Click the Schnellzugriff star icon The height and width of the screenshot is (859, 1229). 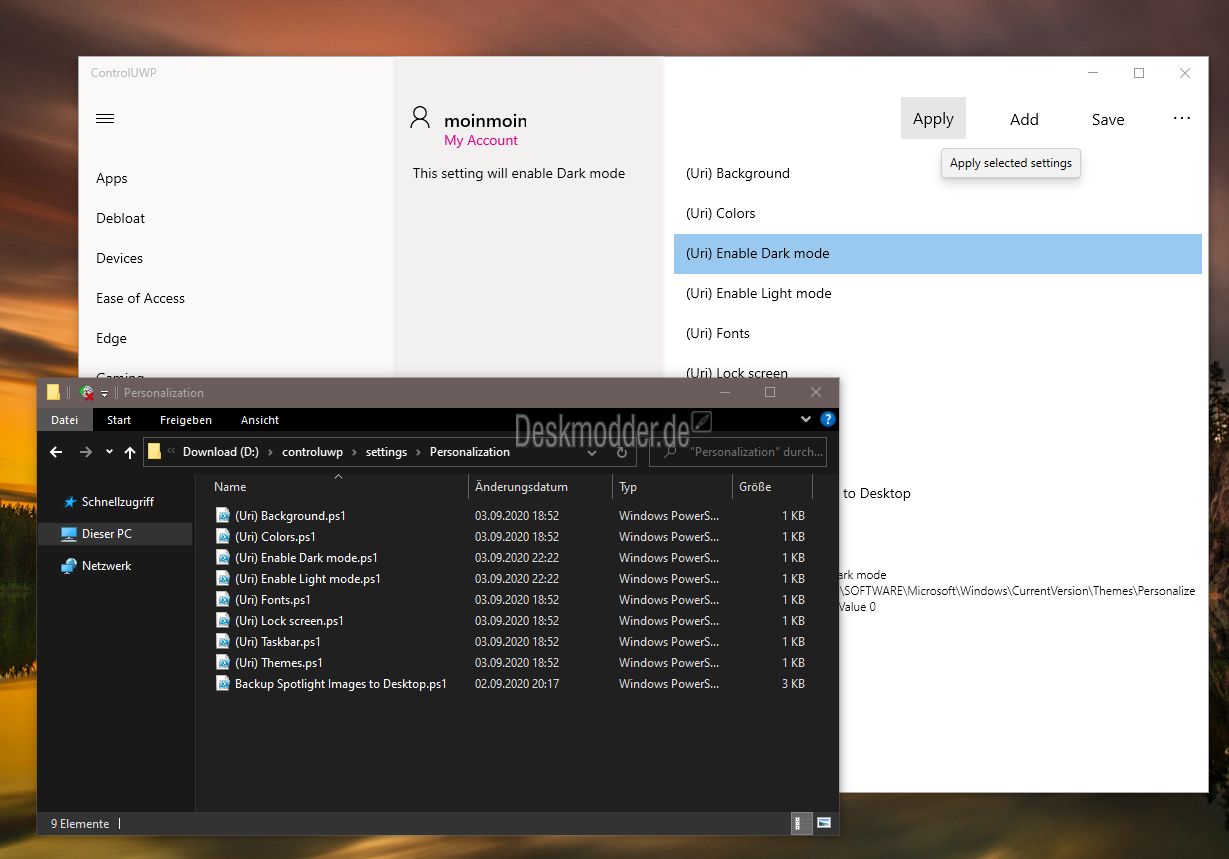click(x=69, y=502)
